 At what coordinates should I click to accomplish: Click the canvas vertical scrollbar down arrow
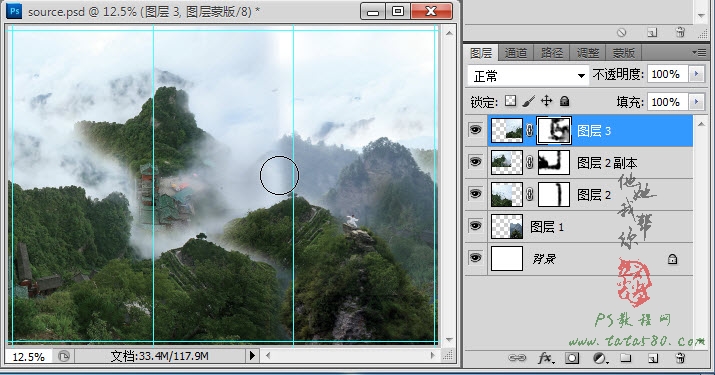tap(449, 340)
